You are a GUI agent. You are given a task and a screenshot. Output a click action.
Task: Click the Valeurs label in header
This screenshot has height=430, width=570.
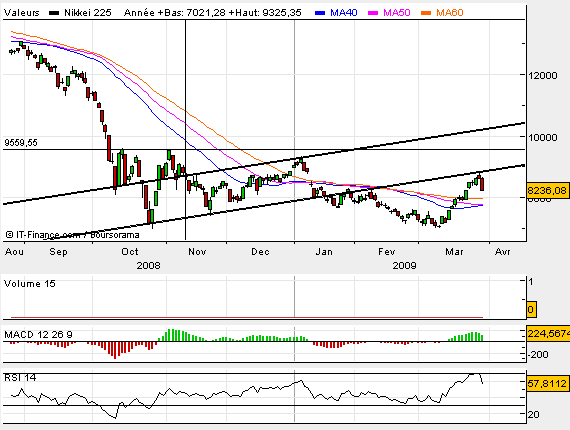coord(21,13)
